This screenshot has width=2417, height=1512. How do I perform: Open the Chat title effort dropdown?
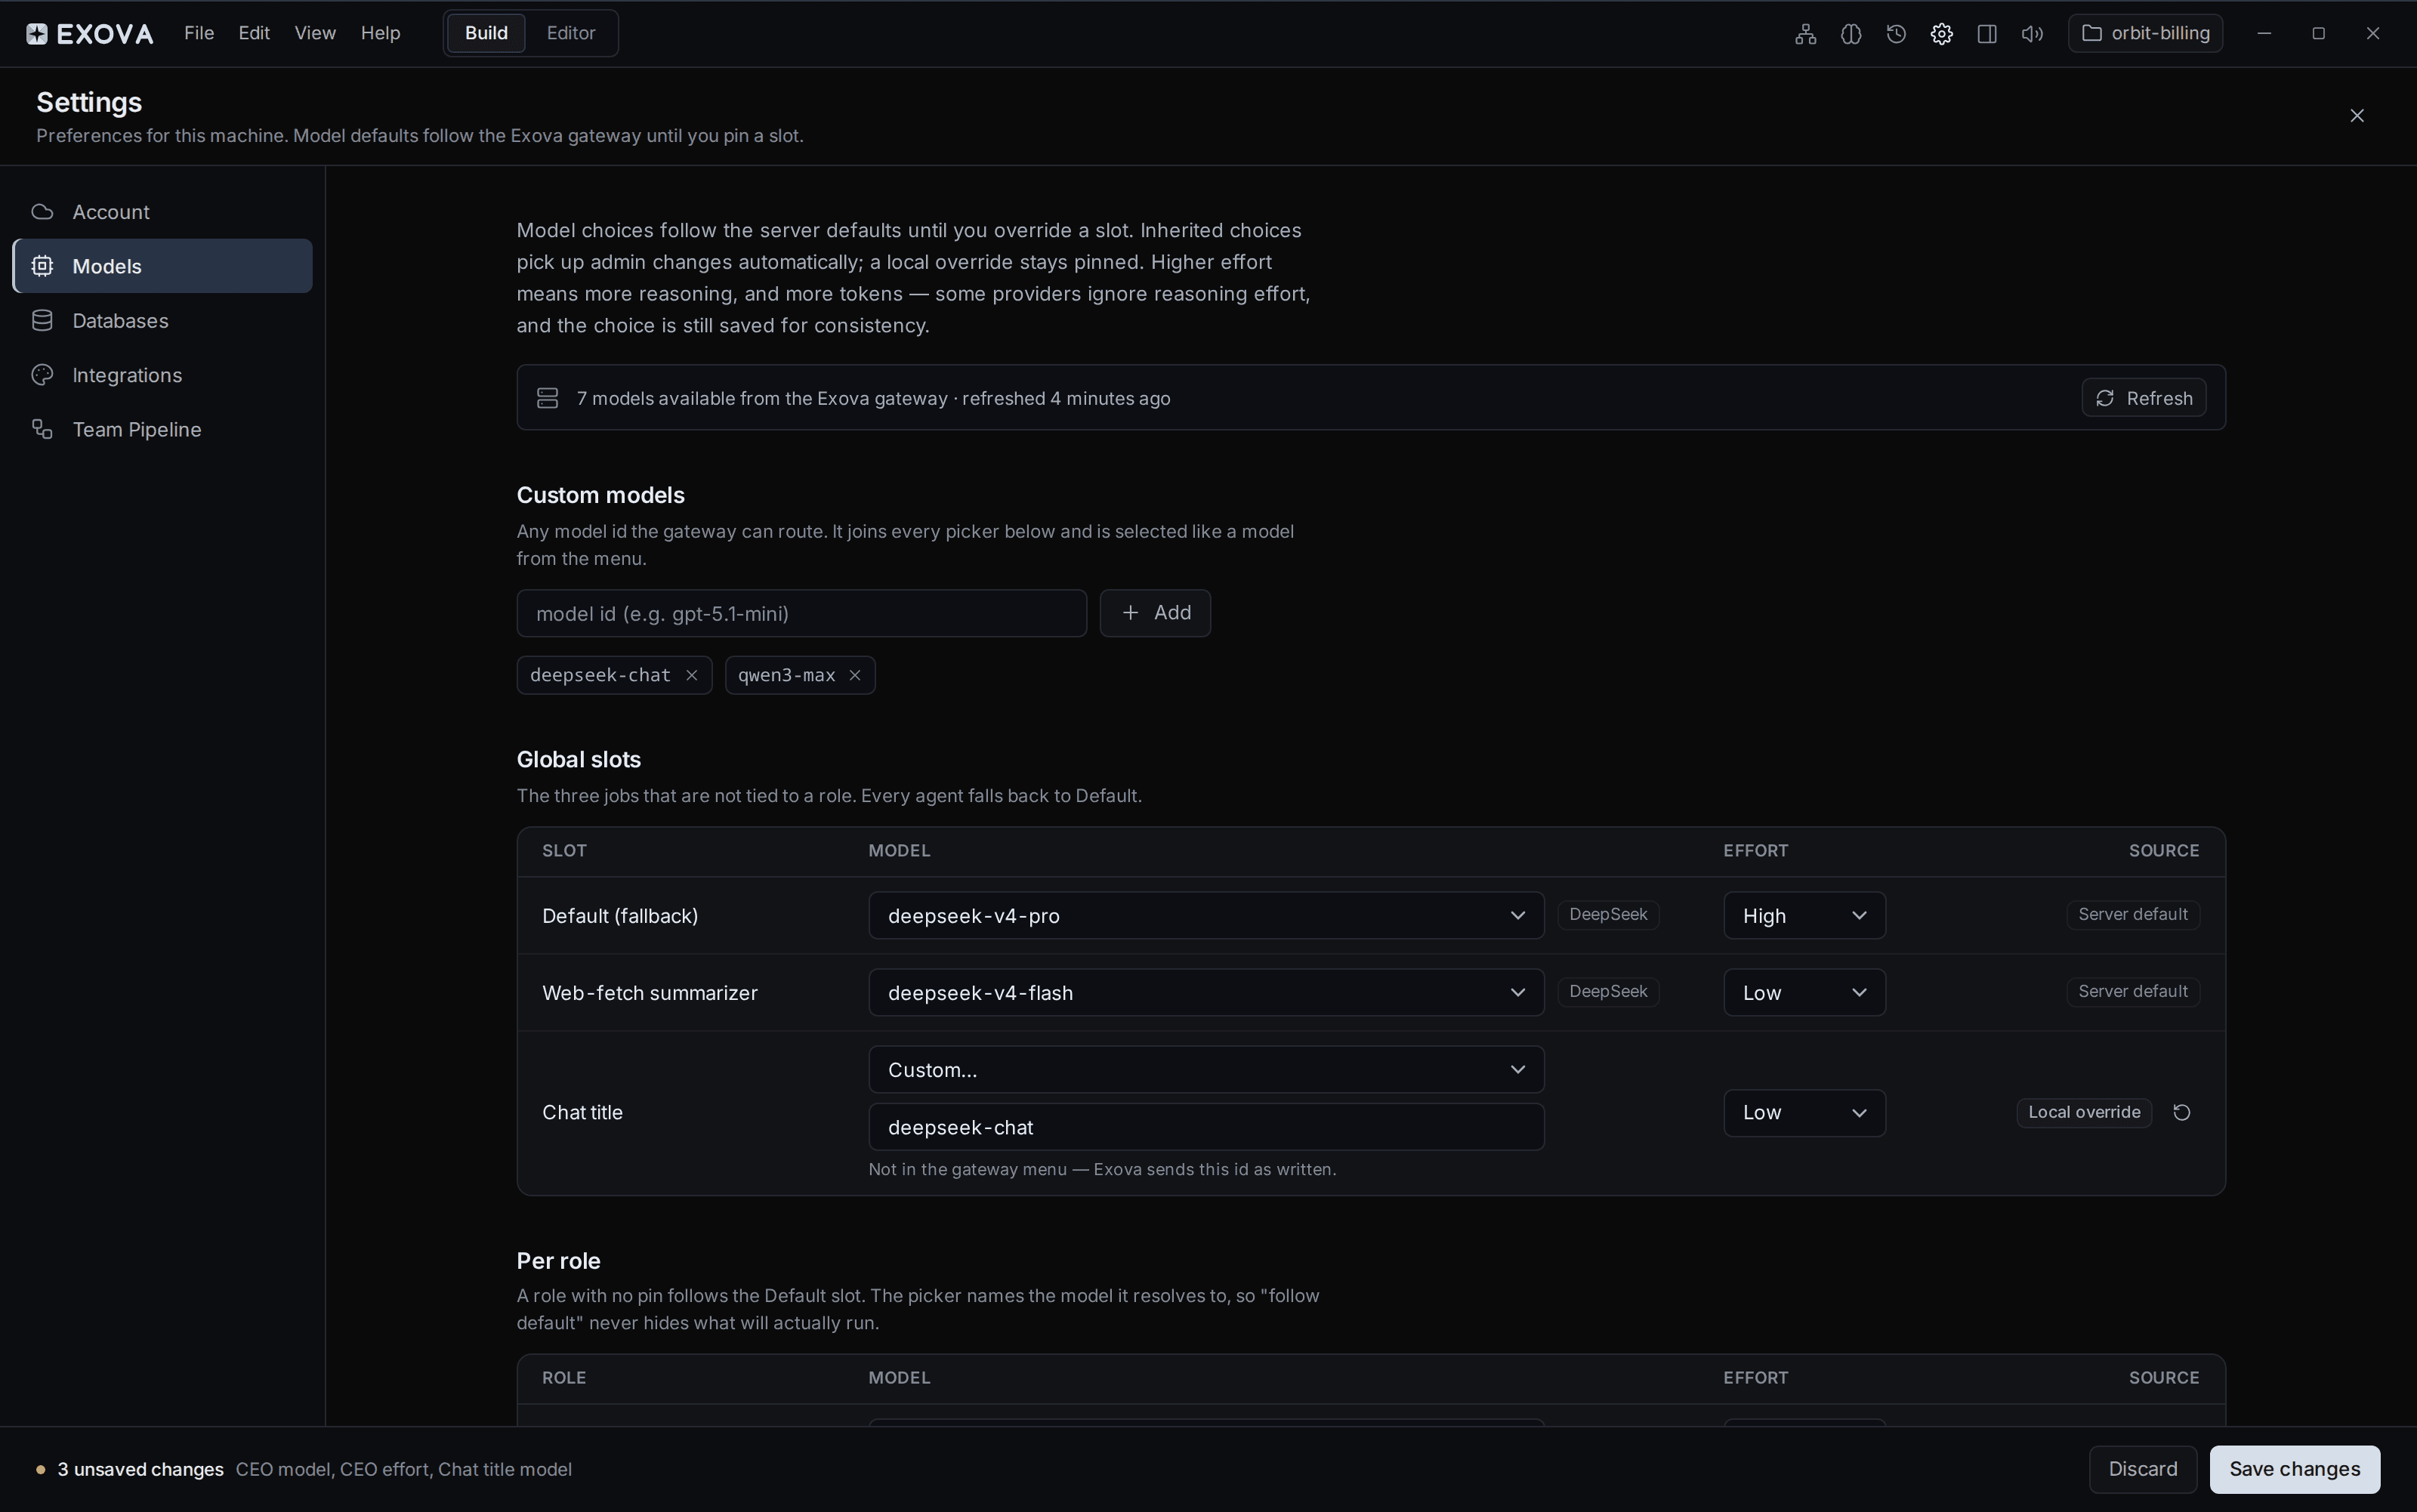click(x=1804, y=1112)
